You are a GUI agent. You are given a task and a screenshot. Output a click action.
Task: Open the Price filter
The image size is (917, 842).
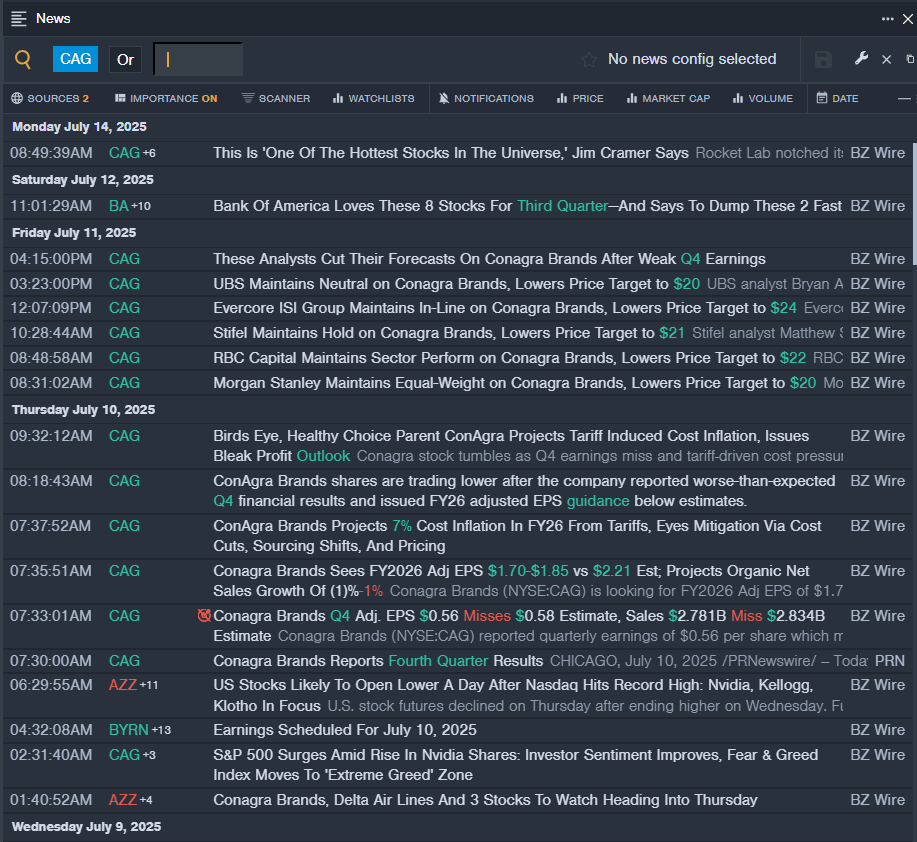(580, 98)
